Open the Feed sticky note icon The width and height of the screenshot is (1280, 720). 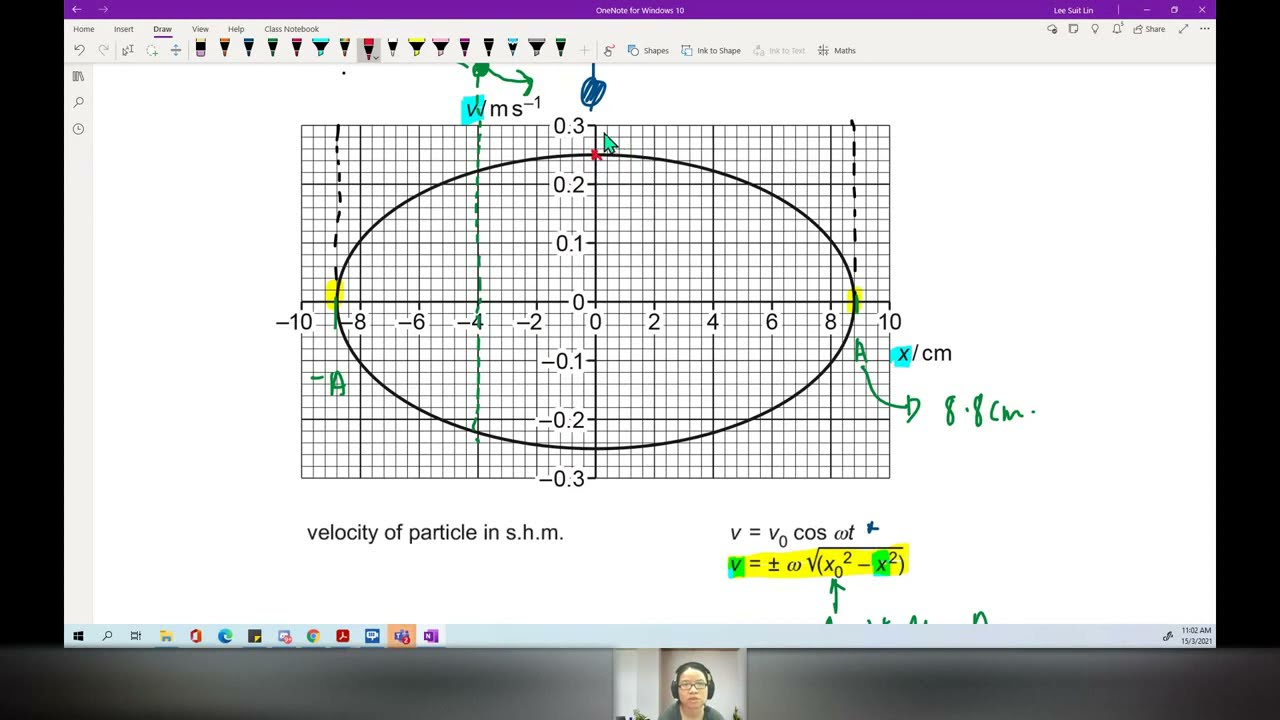coord(1073,29)
